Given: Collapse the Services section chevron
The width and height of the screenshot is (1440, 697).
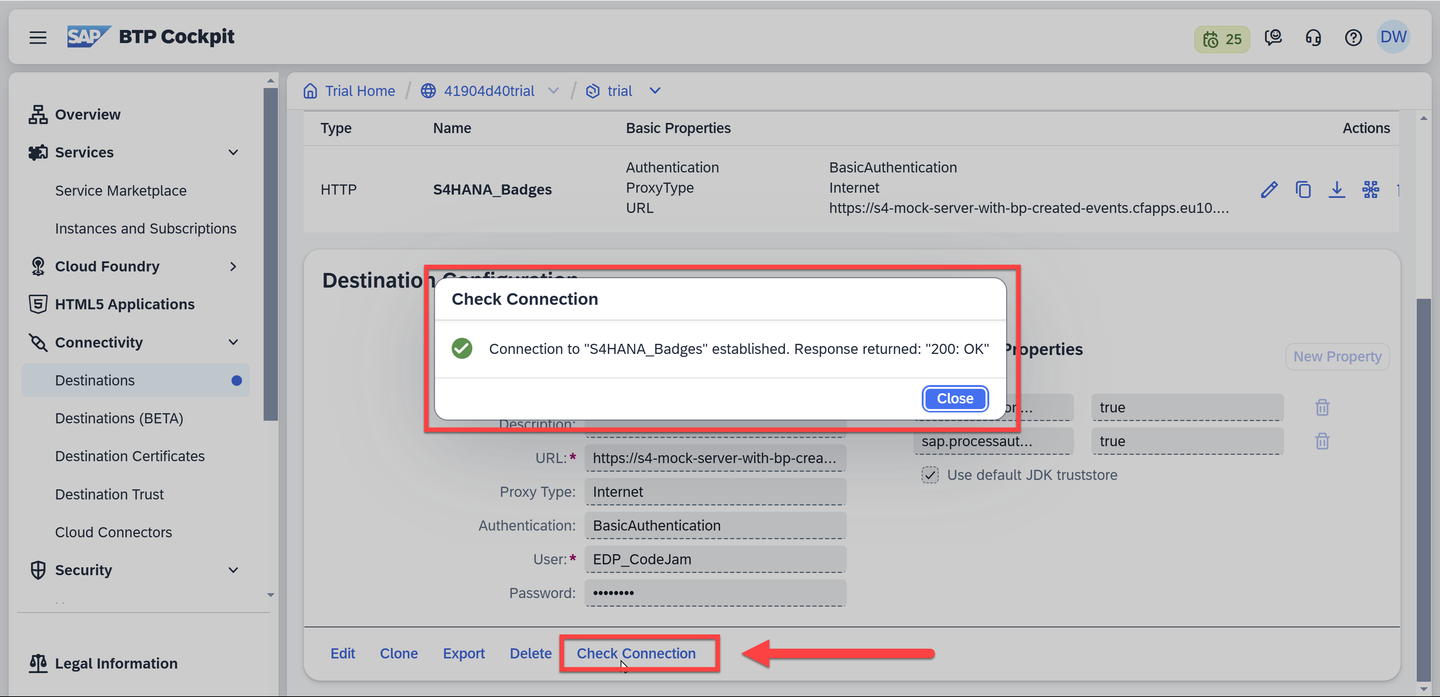Looking at the screenshot, I should click(233, 153).
